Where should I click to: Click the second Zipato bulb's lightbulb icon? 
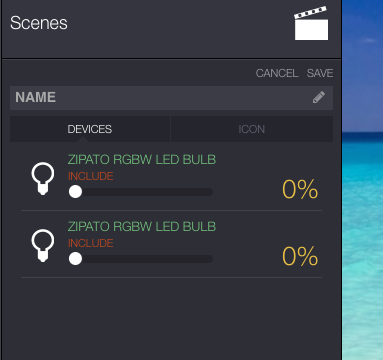pyautogui.click(x=43, y=246)
